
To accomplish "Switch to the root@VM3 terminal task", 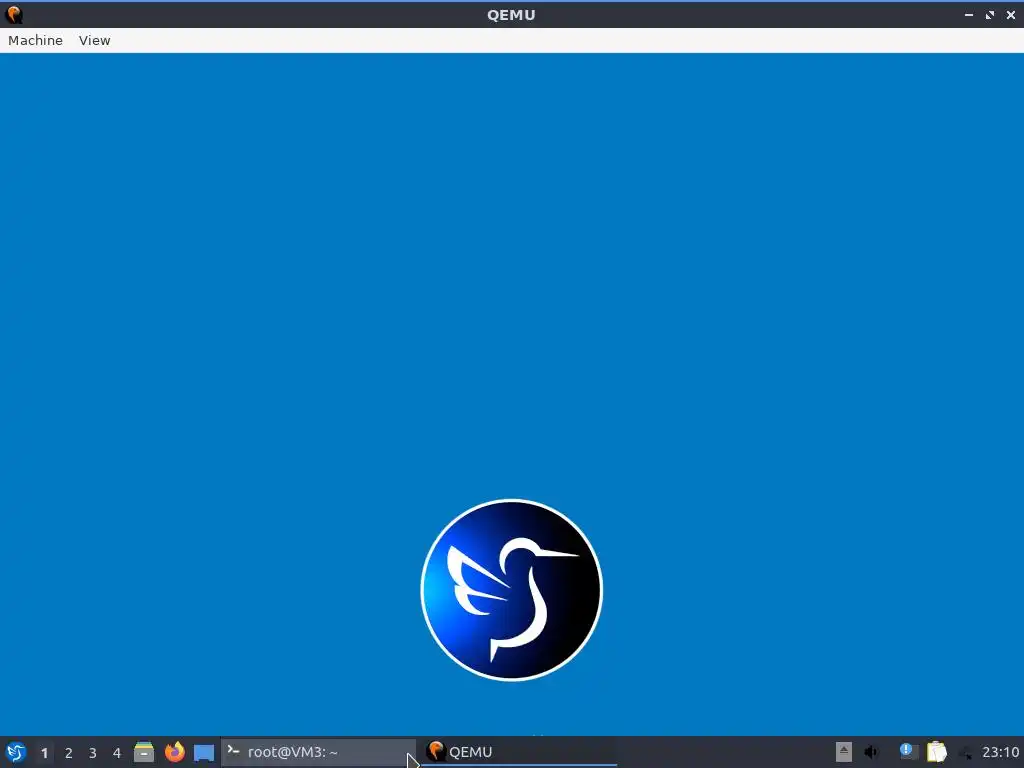I will (318, 752).
